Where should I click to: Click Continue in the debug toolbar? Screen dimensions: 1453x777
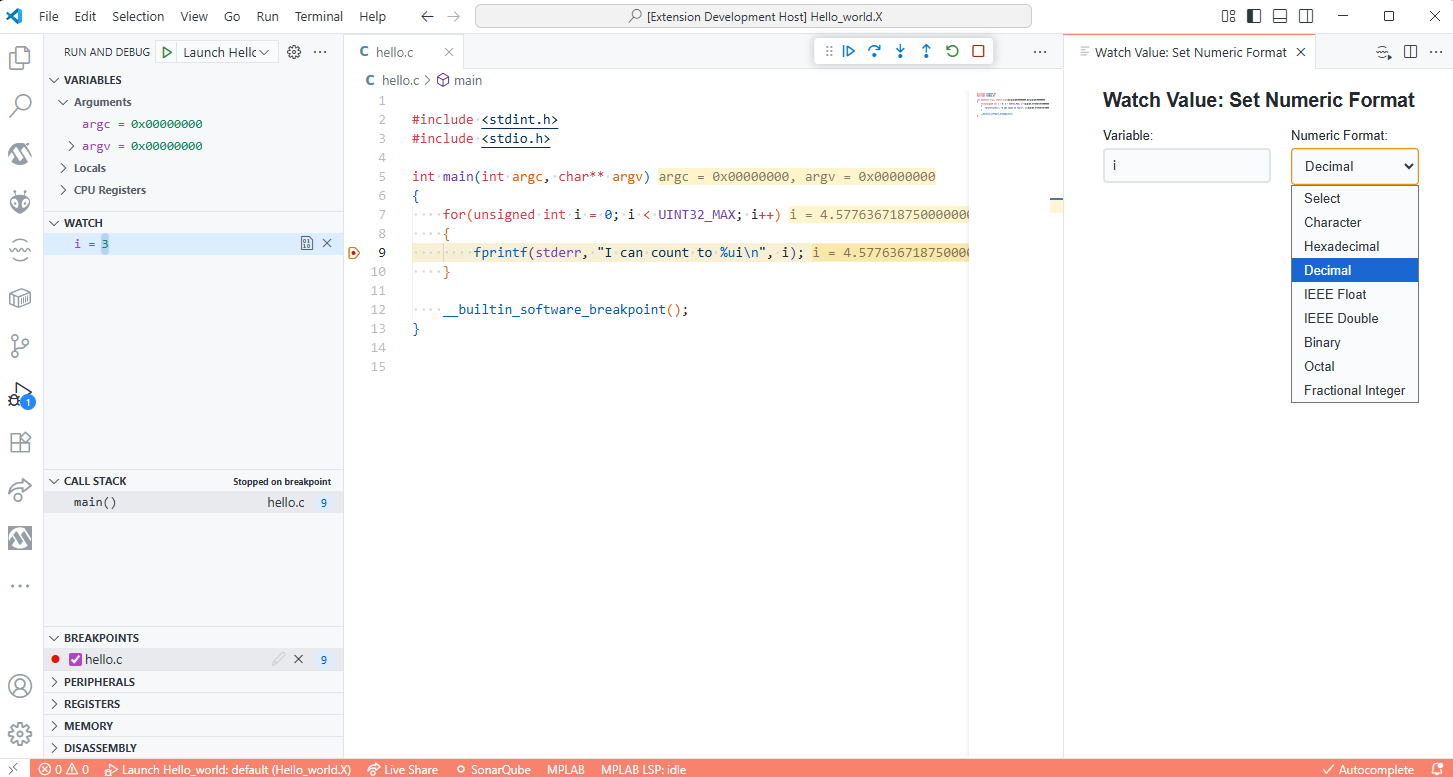point(848,51)
